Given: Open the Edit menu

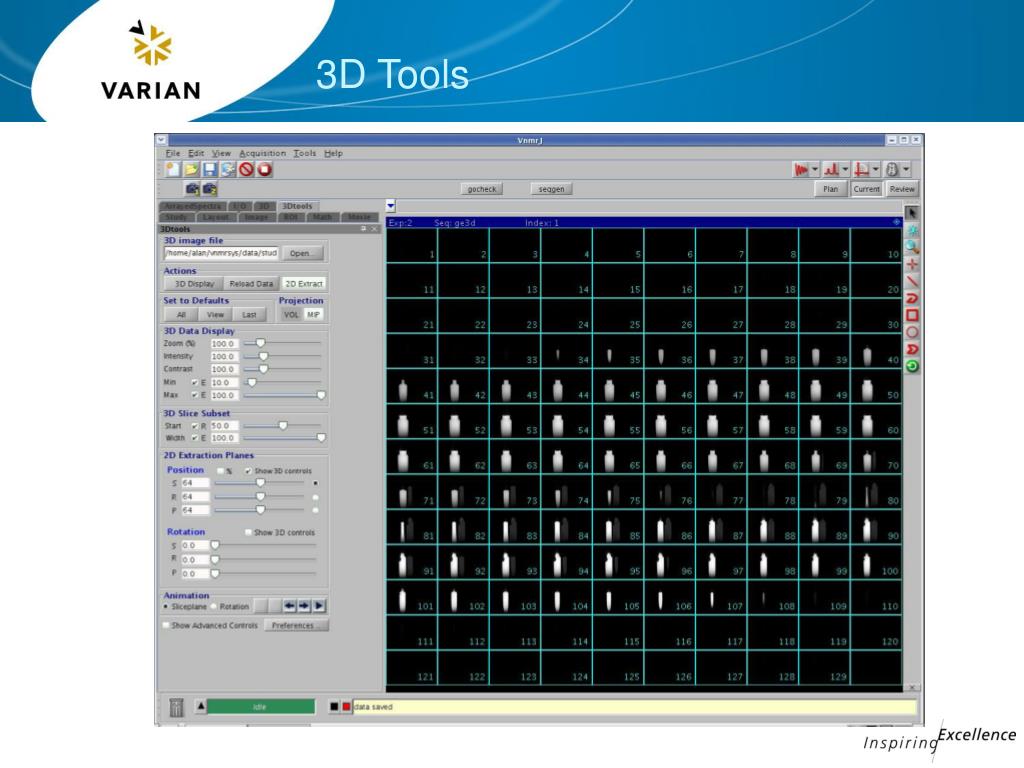Looking at the screenshot, I should 196,153.
